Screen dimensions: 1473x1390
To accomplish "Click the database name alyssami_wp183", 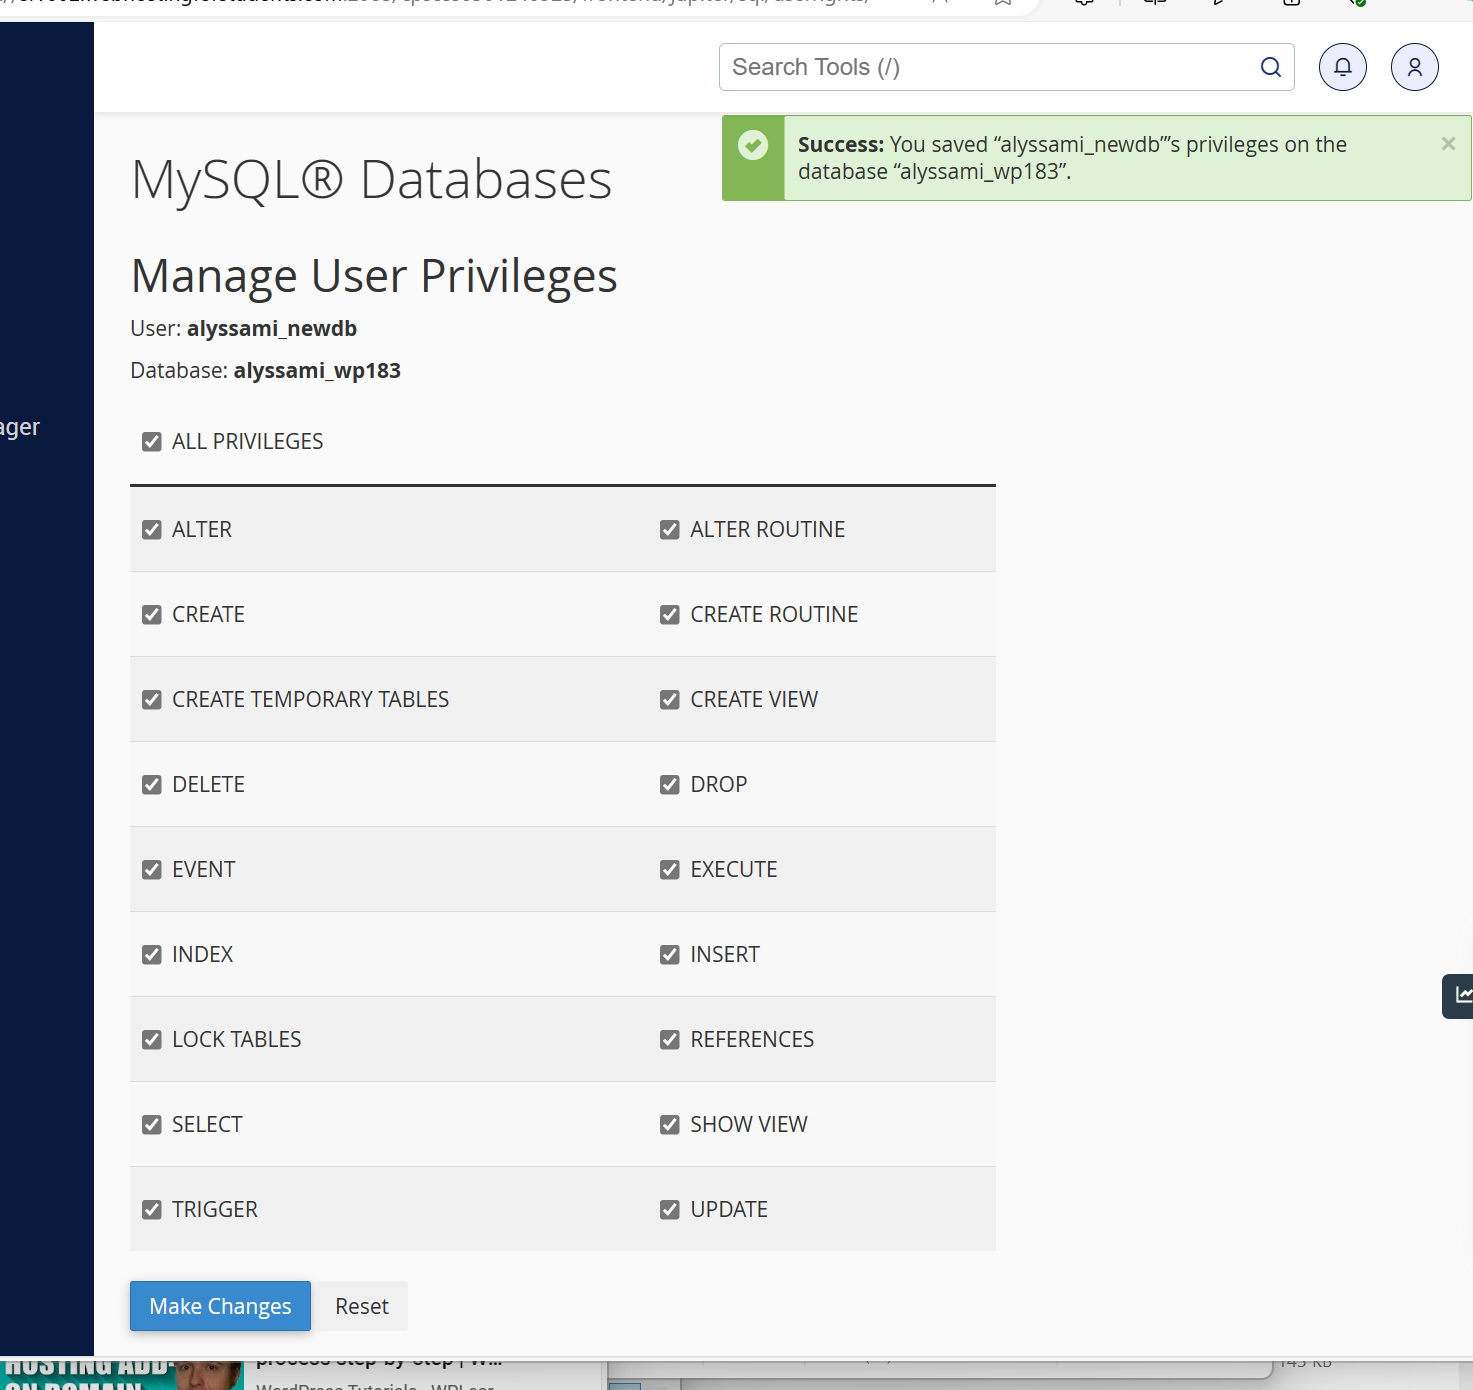I will (317, 371).
